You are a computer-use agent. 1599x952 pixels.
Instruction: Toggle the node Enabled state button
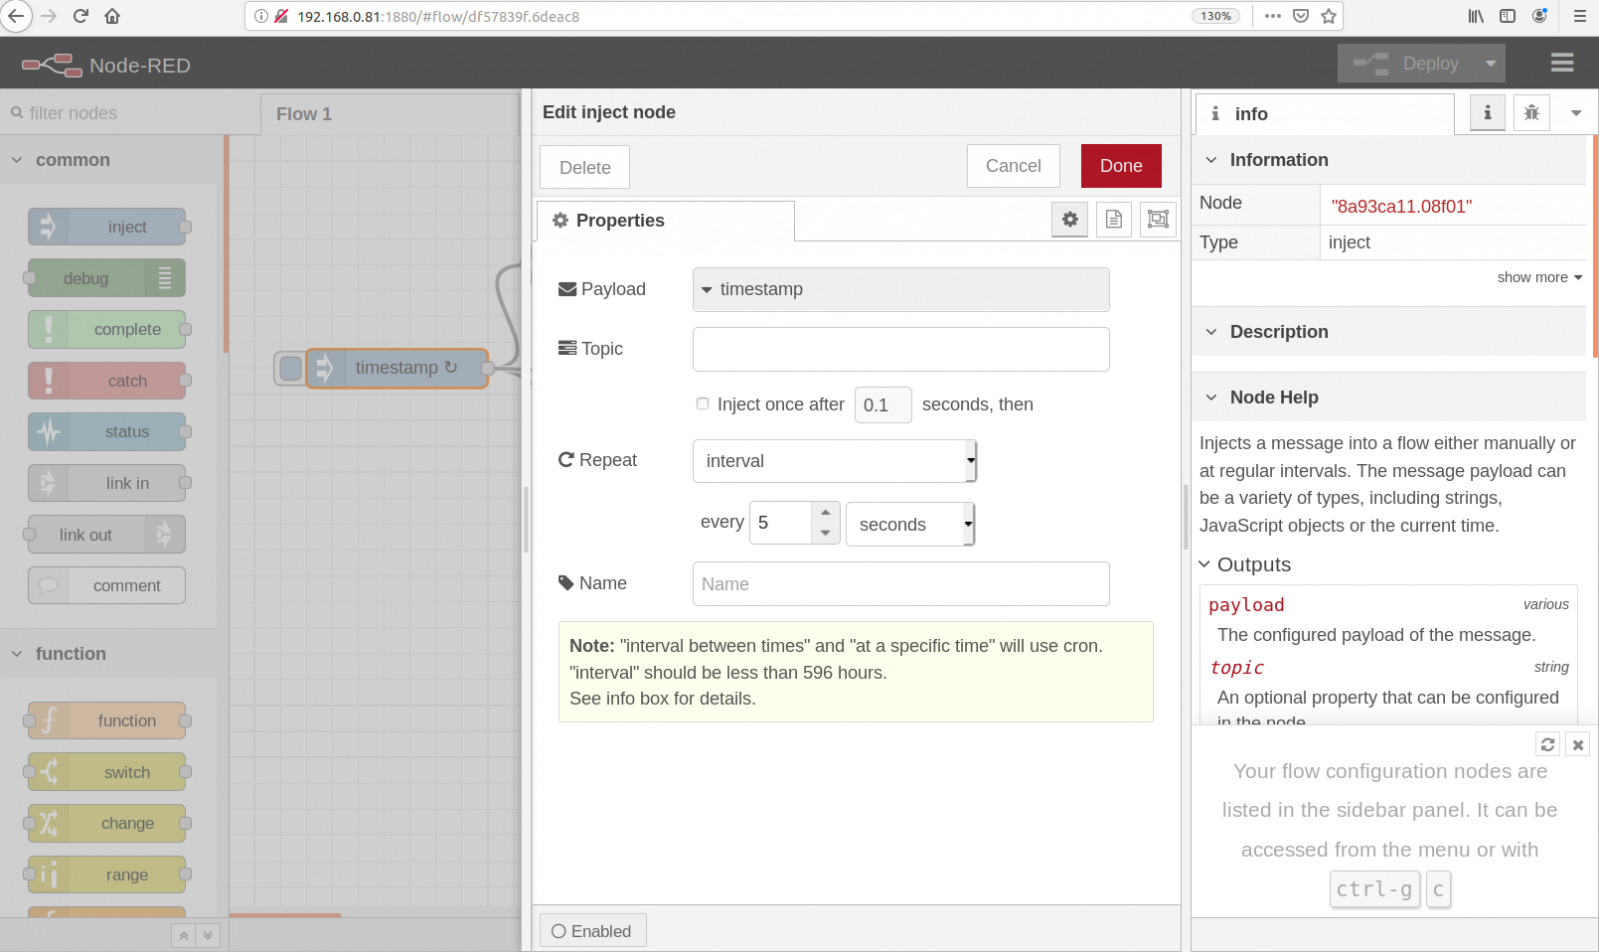tap(592, 931)
